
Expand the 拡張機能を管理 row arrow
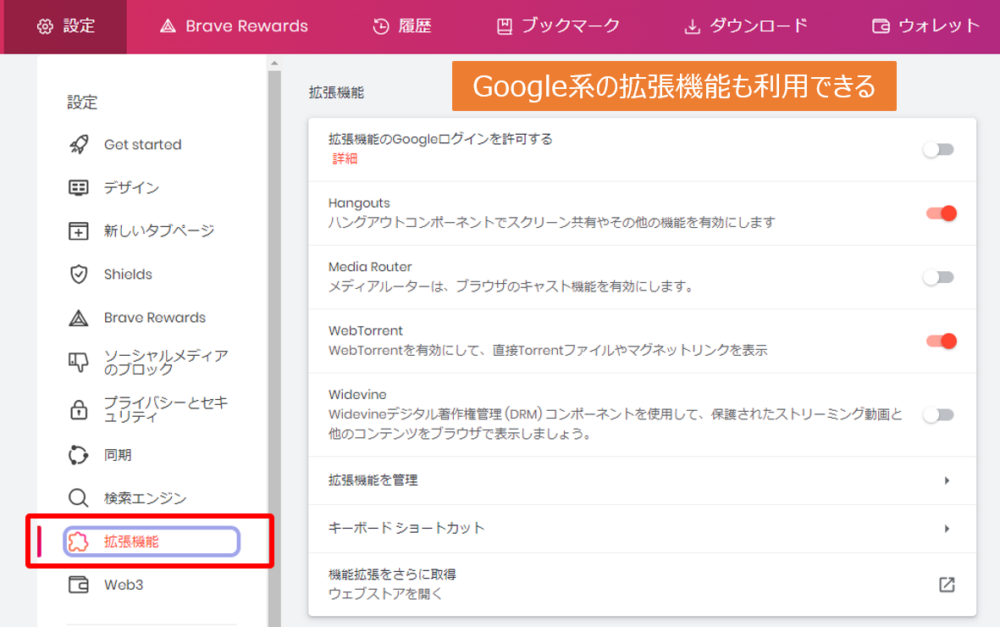coord(947,480)
